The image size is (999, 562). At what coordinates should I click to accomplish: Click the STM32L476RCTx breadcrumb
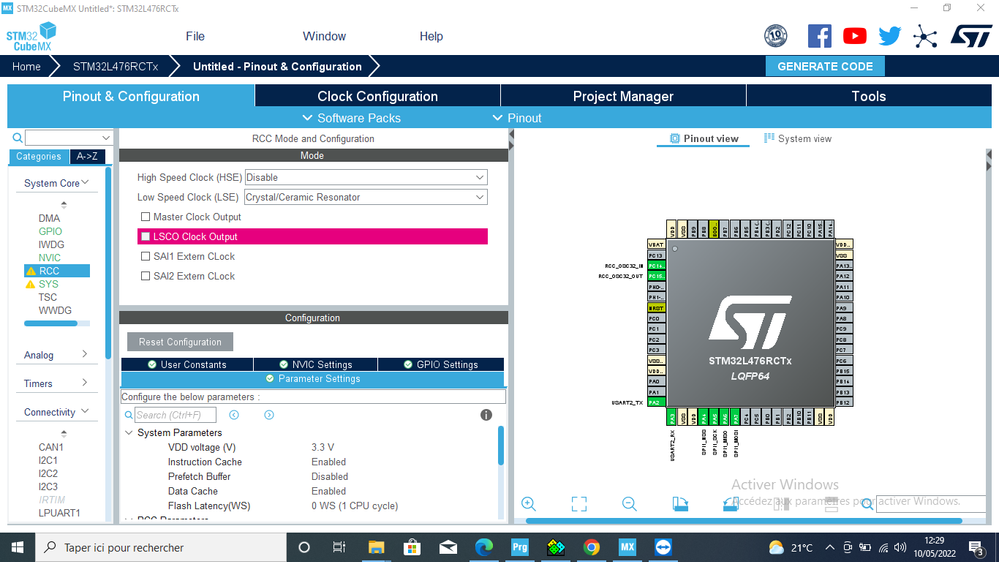coord(115,66)
